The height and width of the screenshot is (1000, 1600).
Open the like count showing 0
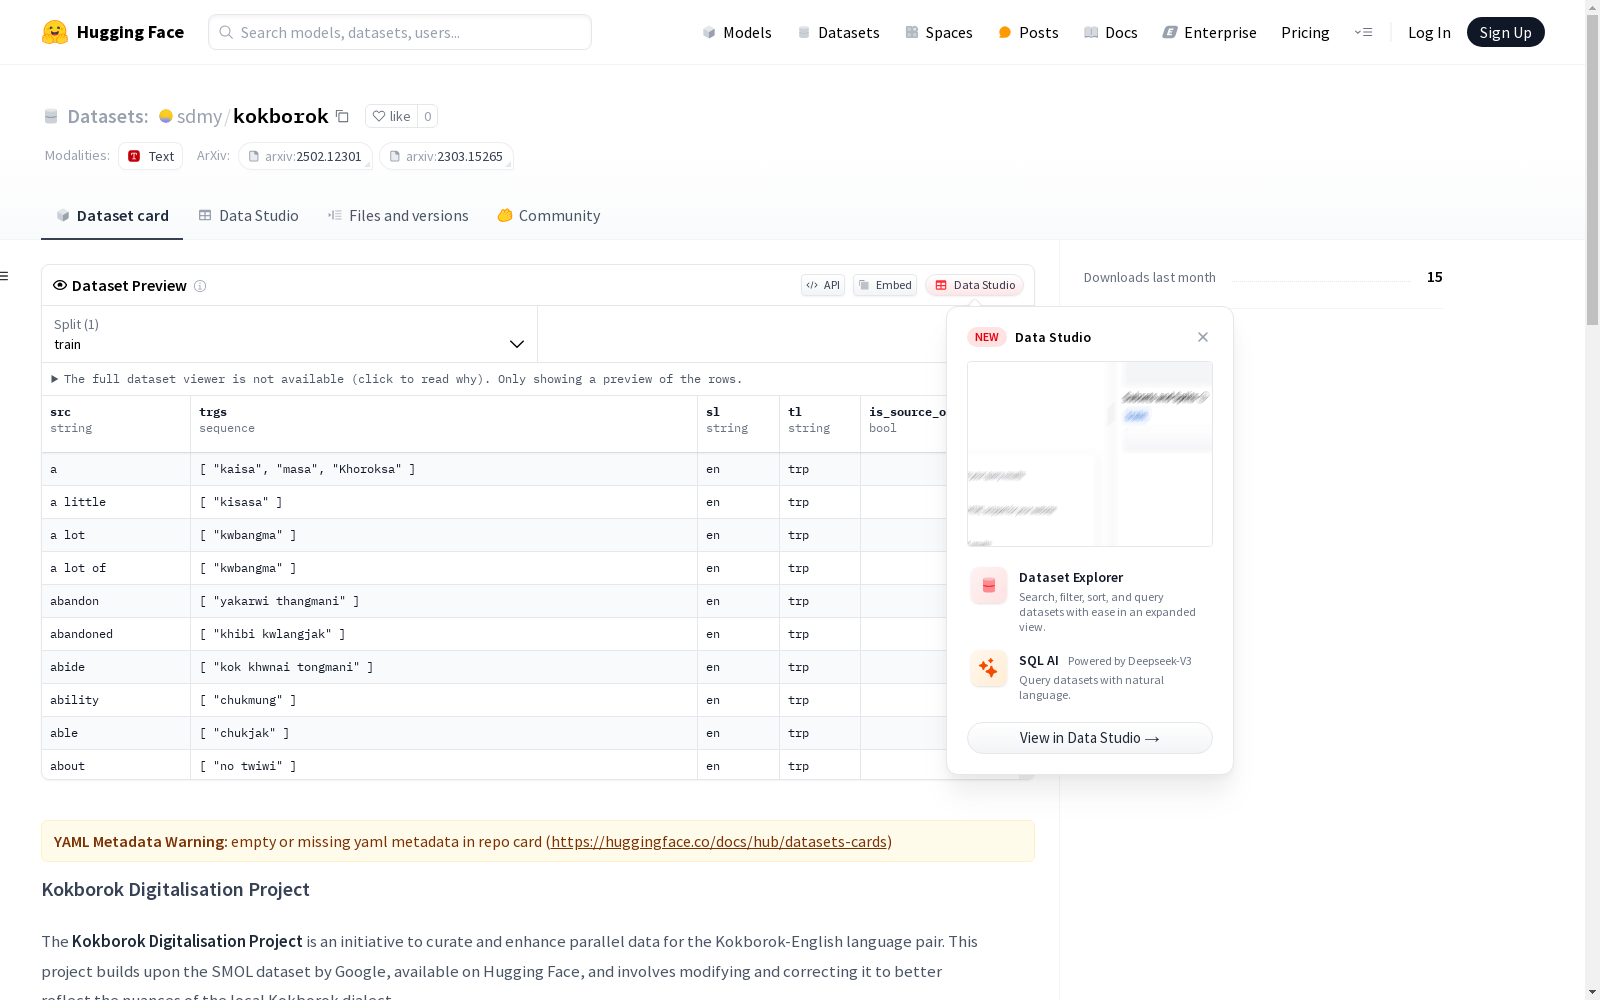click(427, 116)
